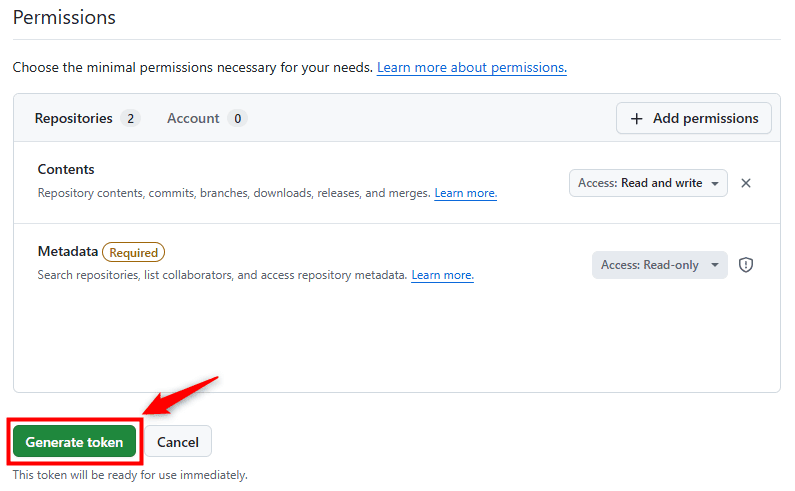Image resolution: width=795 pixels, height=491 pixels.
Task: Remove the Contents permission with the X icon
Action: [x=745, y=183]
